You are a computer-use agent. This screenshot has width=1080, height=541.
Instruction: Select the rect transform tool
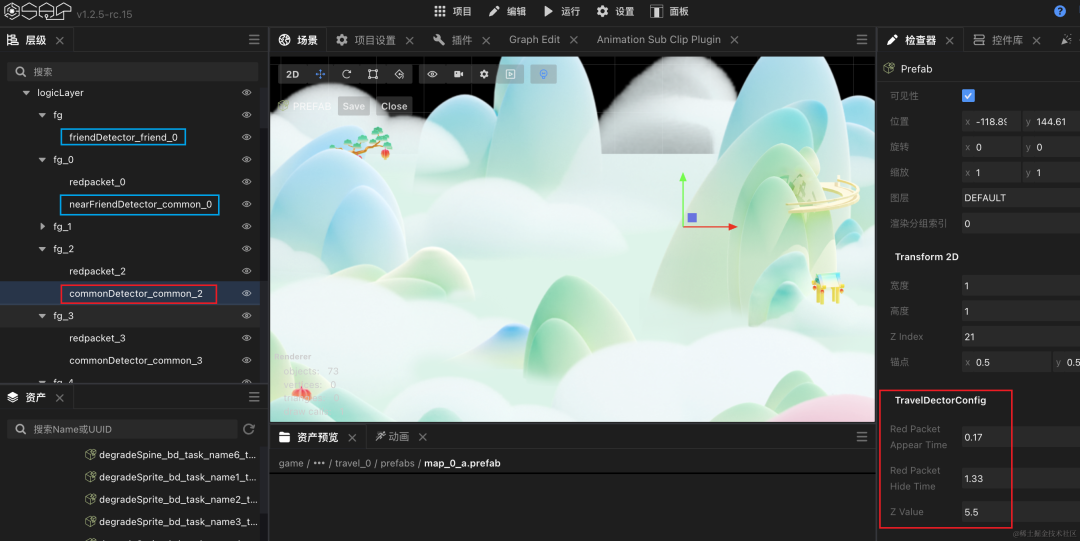(x=373, y=74)
